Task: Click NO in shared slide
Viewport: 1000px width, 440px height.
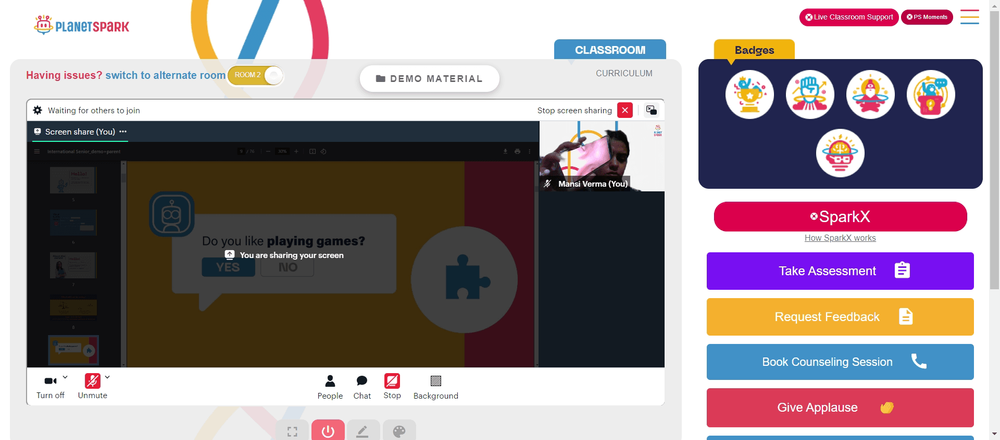Action: (288, 267)
